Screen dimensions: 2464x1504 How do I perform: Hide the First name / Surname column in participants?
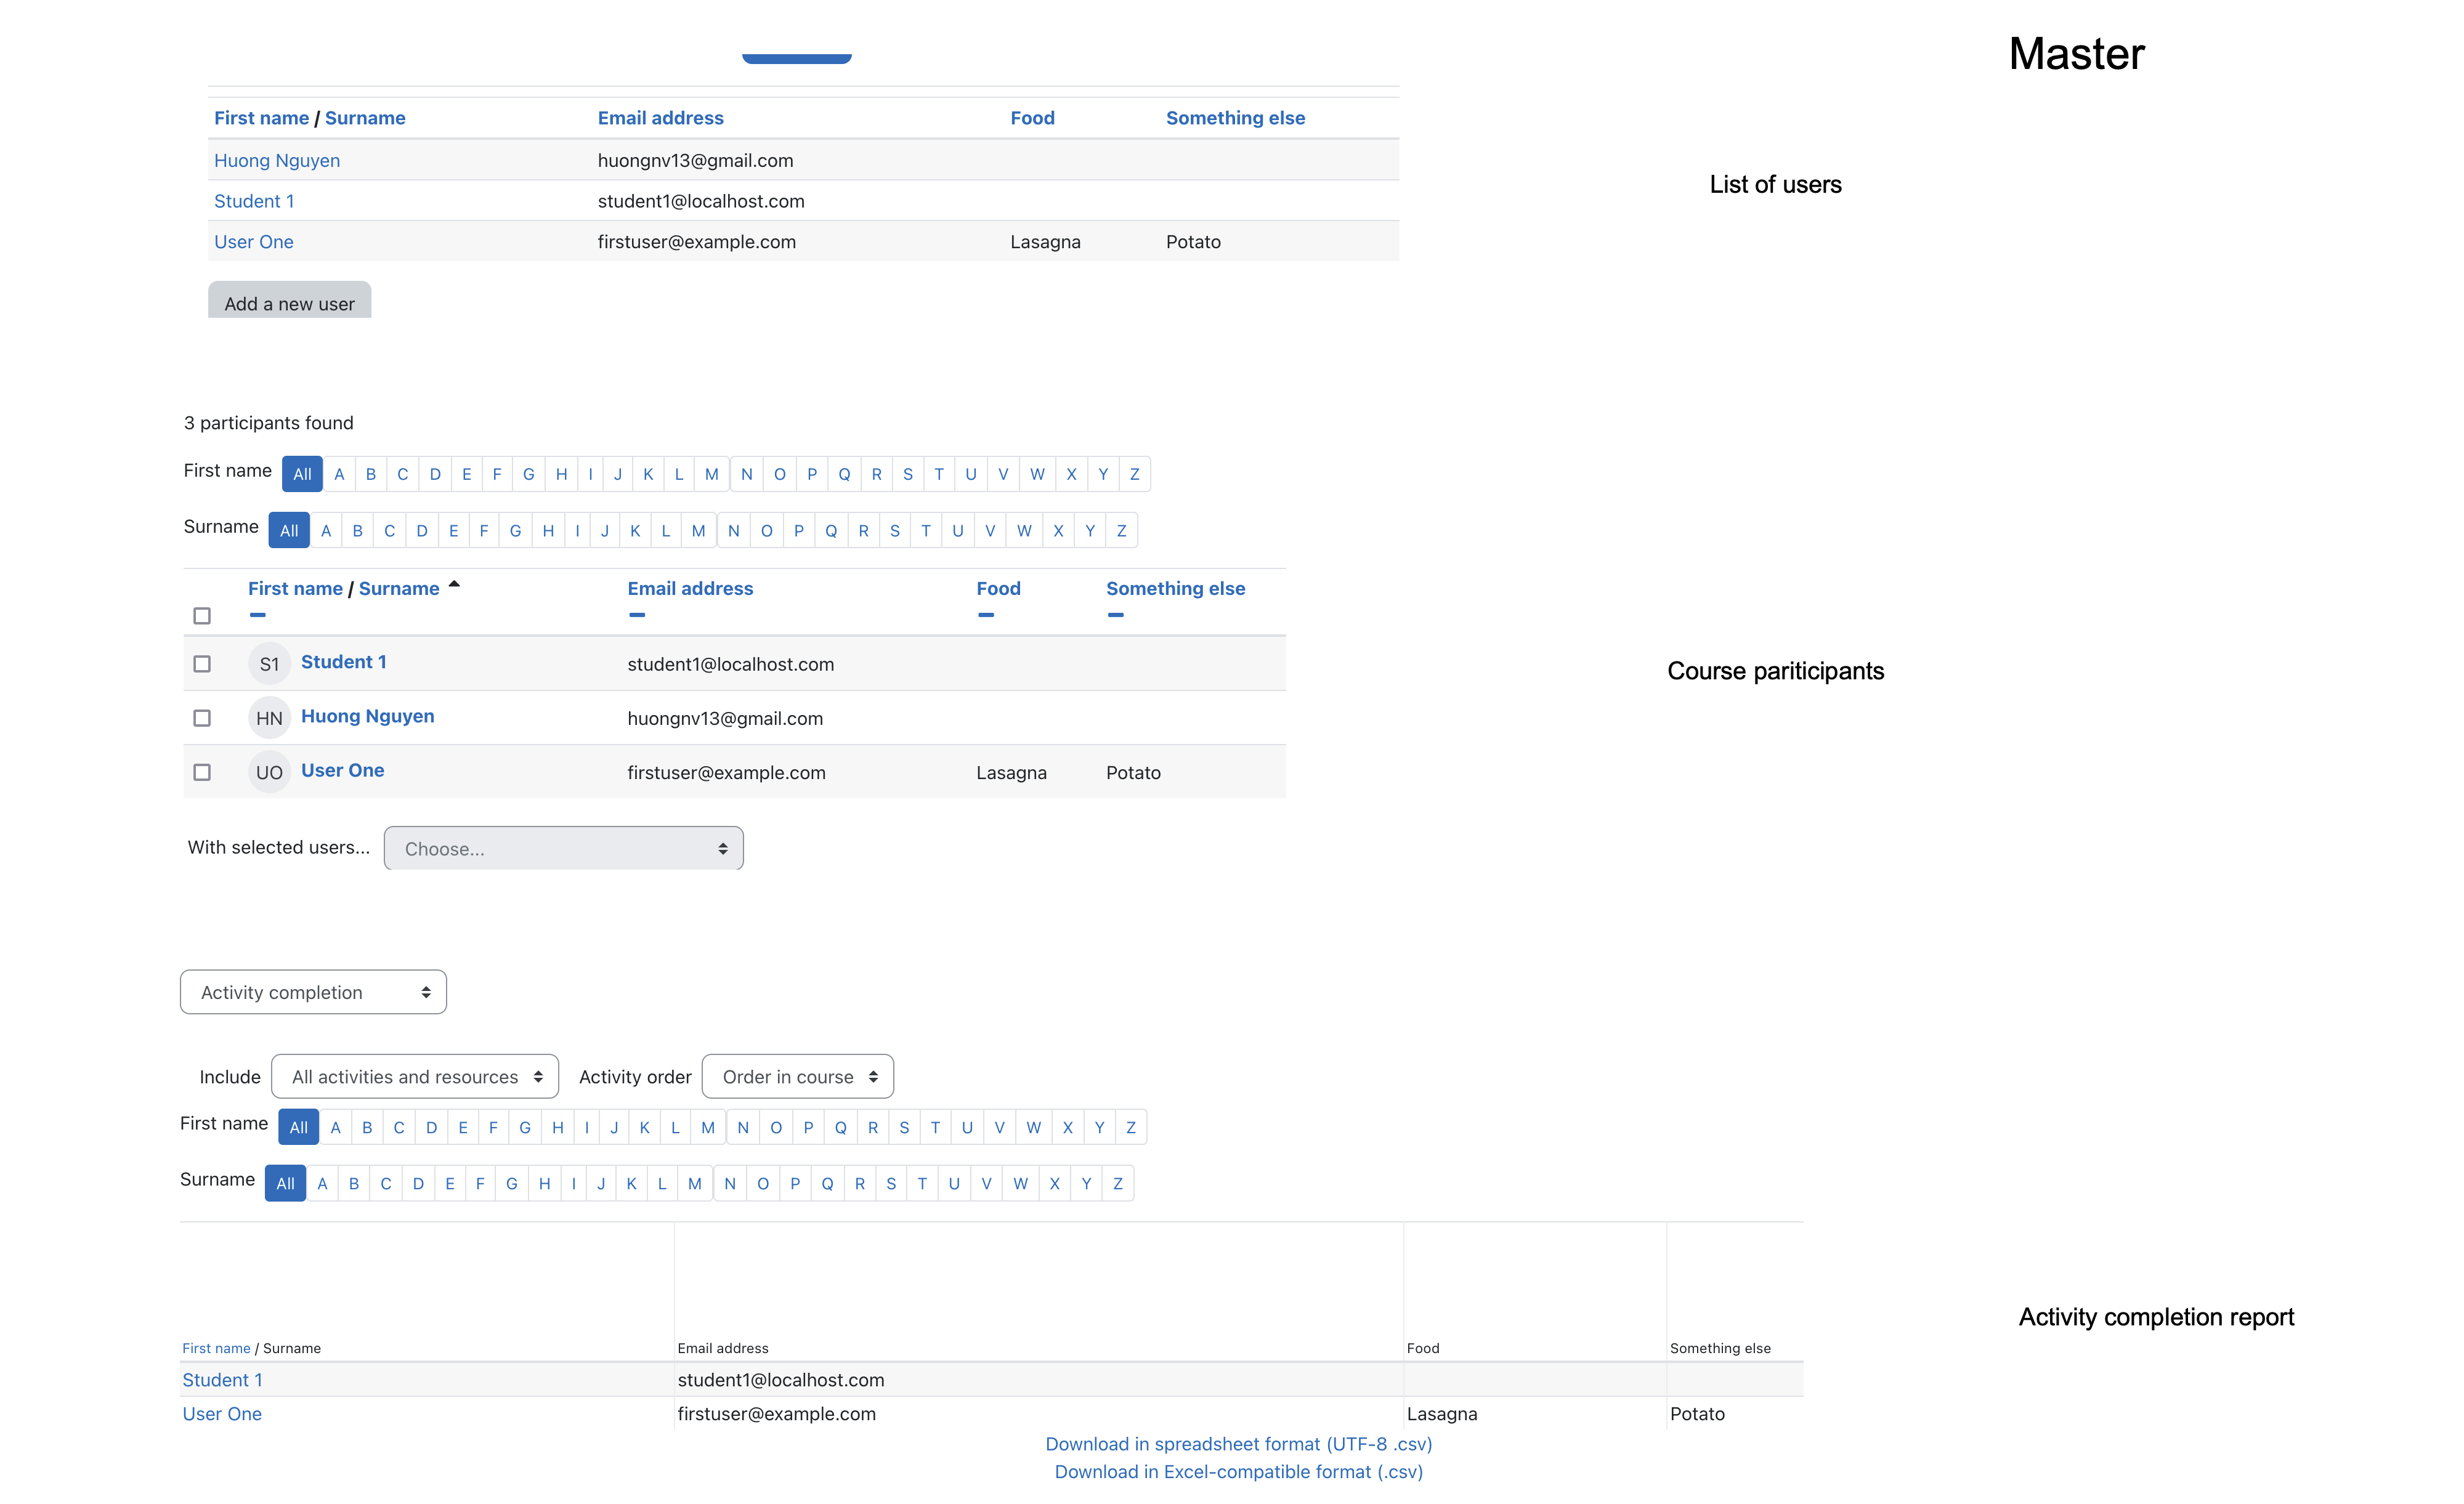coord(257,615)
